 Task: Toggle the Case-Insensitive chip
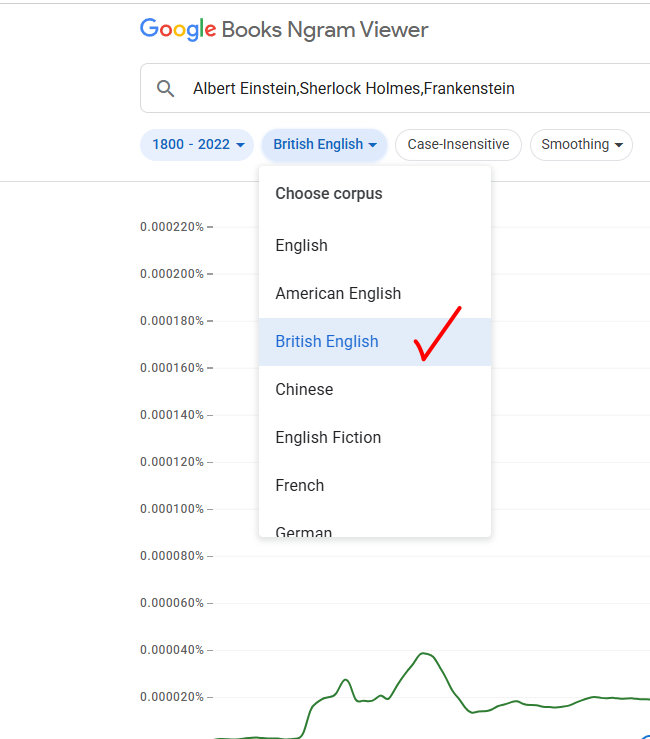pos(458,144)
